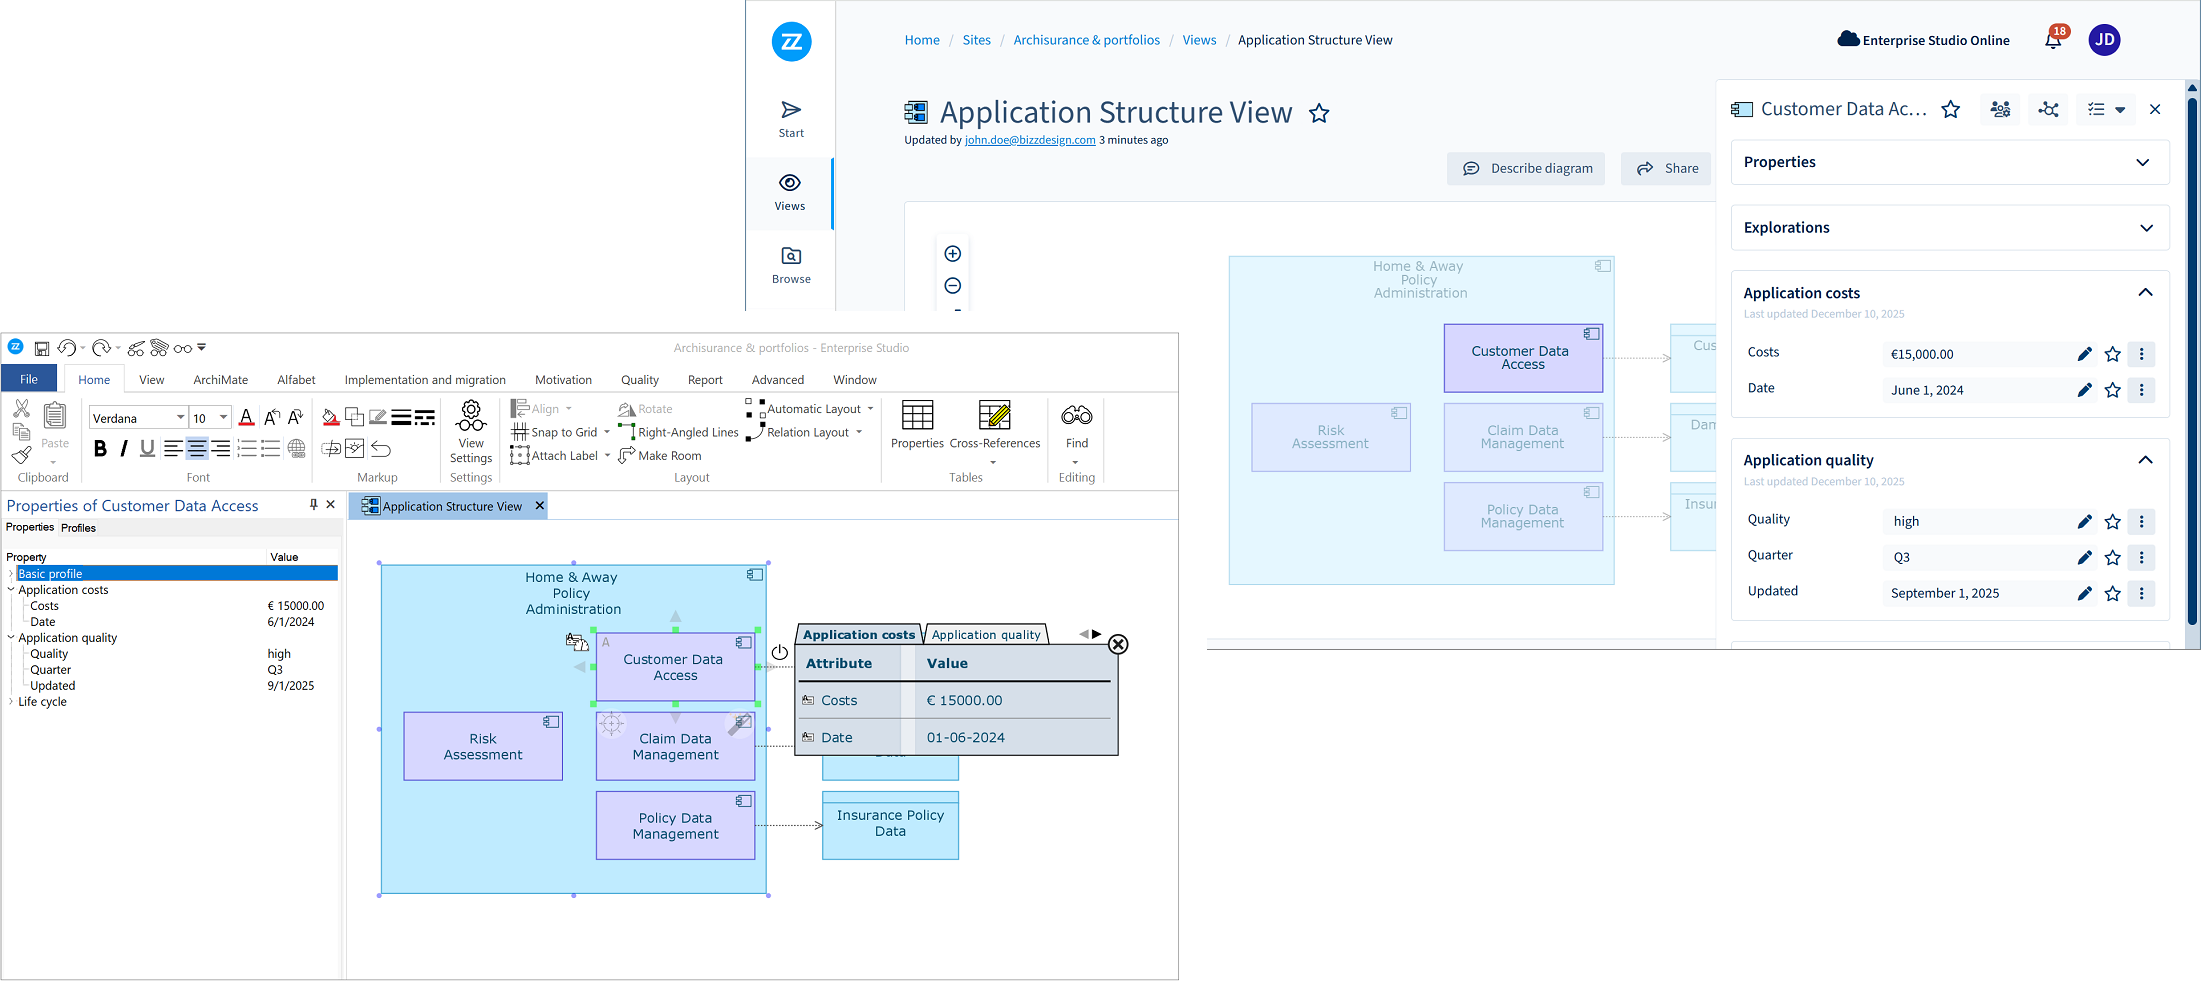Click the fill color bucket icon
Image resolution: width=2201 pixels, height=981 pixels.
331,417
